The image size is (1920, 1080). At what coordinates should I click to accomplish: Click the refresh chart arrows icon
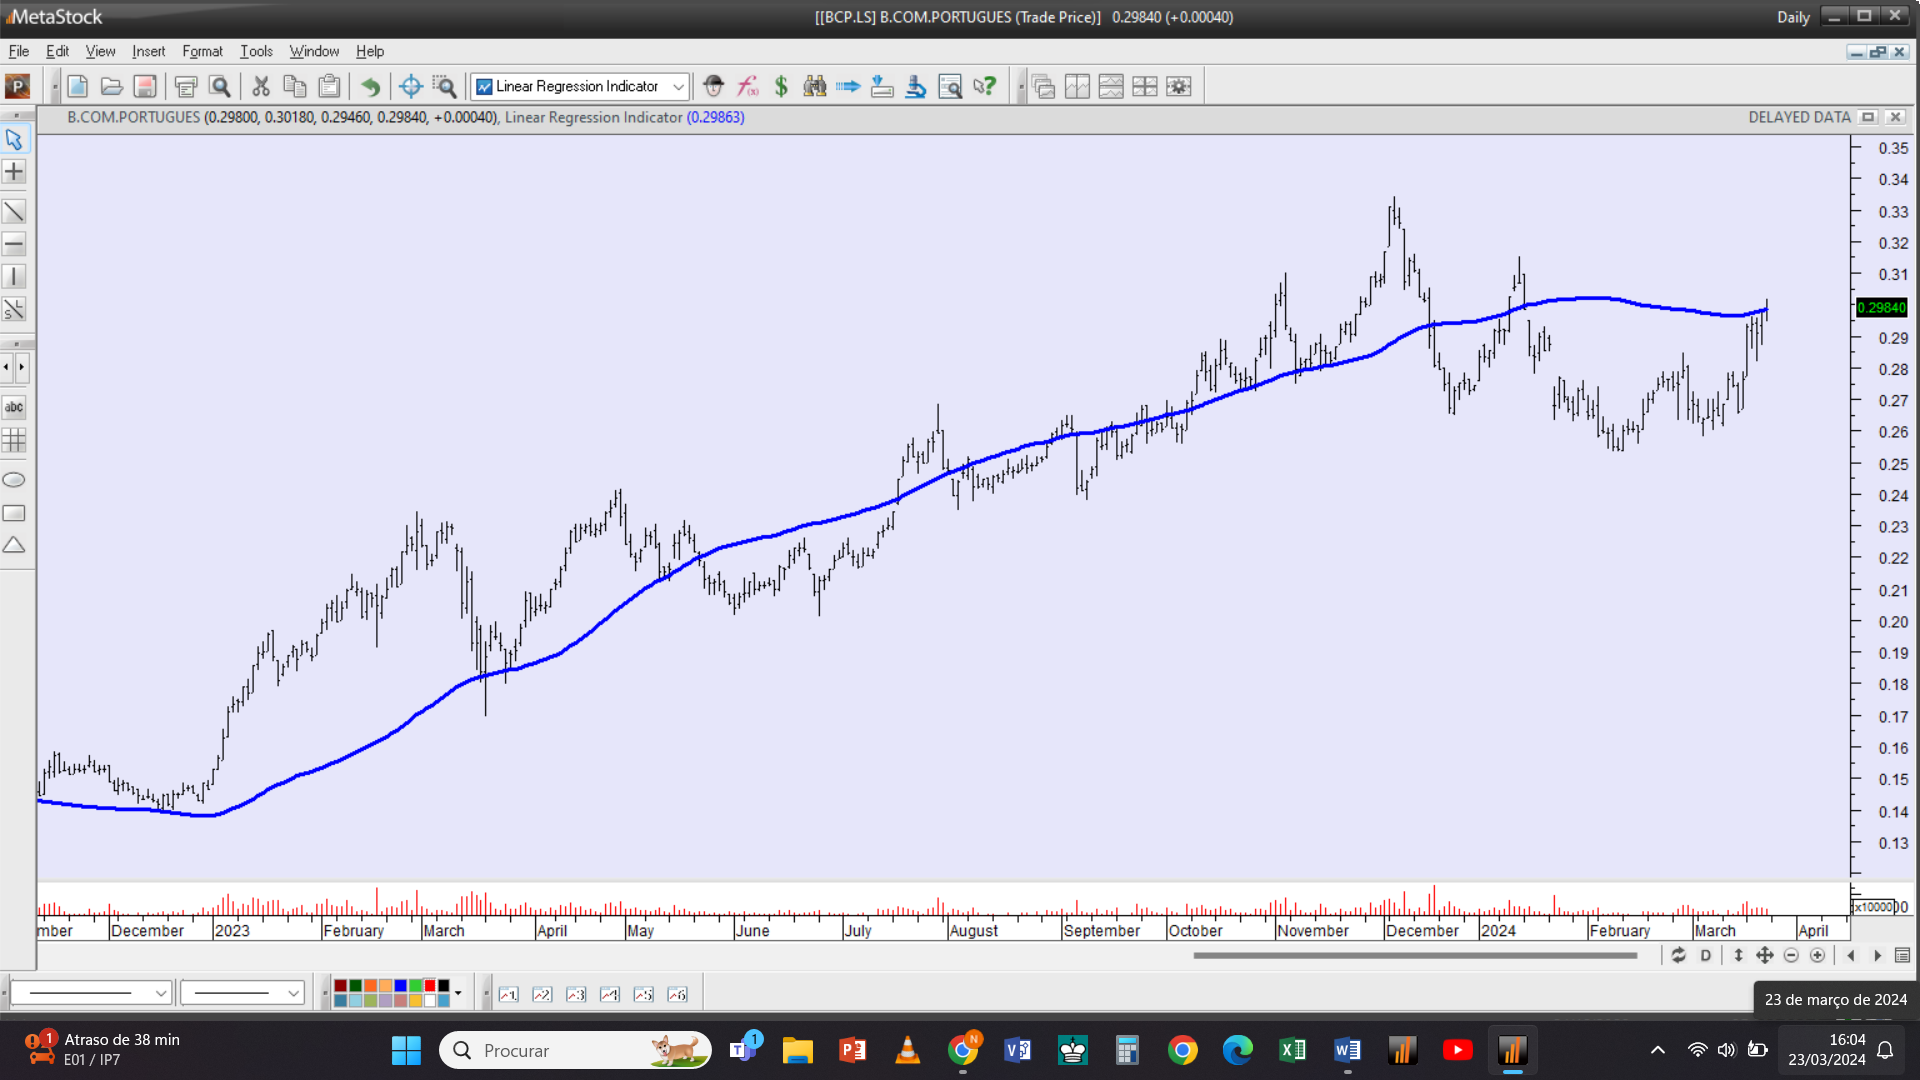[x=1679, y=956]
